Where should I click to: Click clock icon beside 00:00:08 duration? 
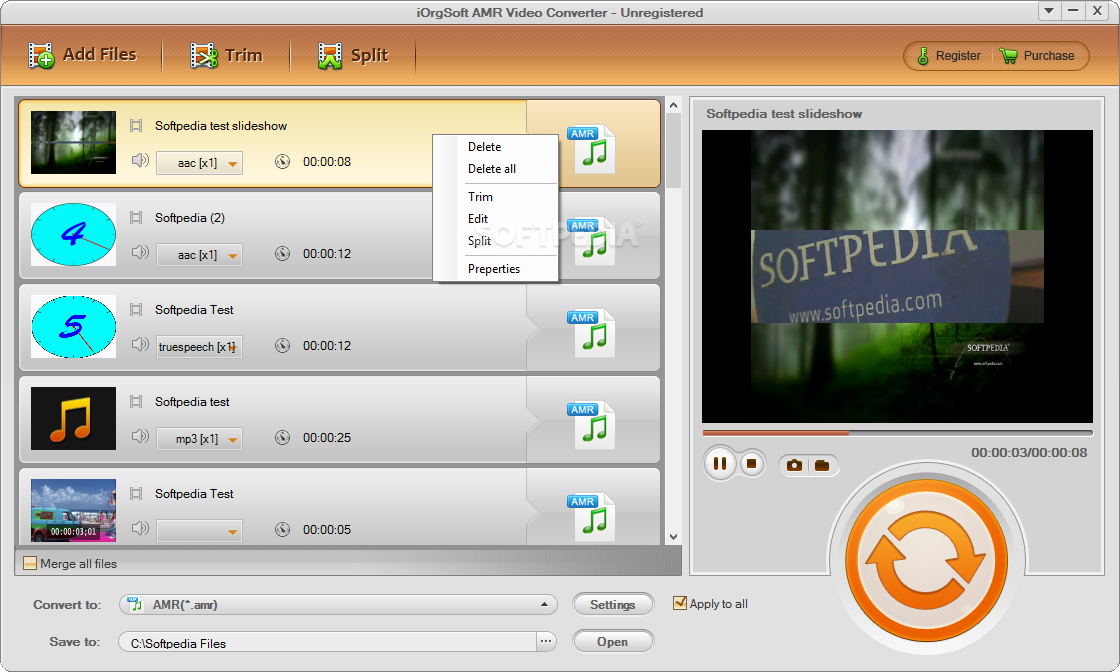click(283, 162)
